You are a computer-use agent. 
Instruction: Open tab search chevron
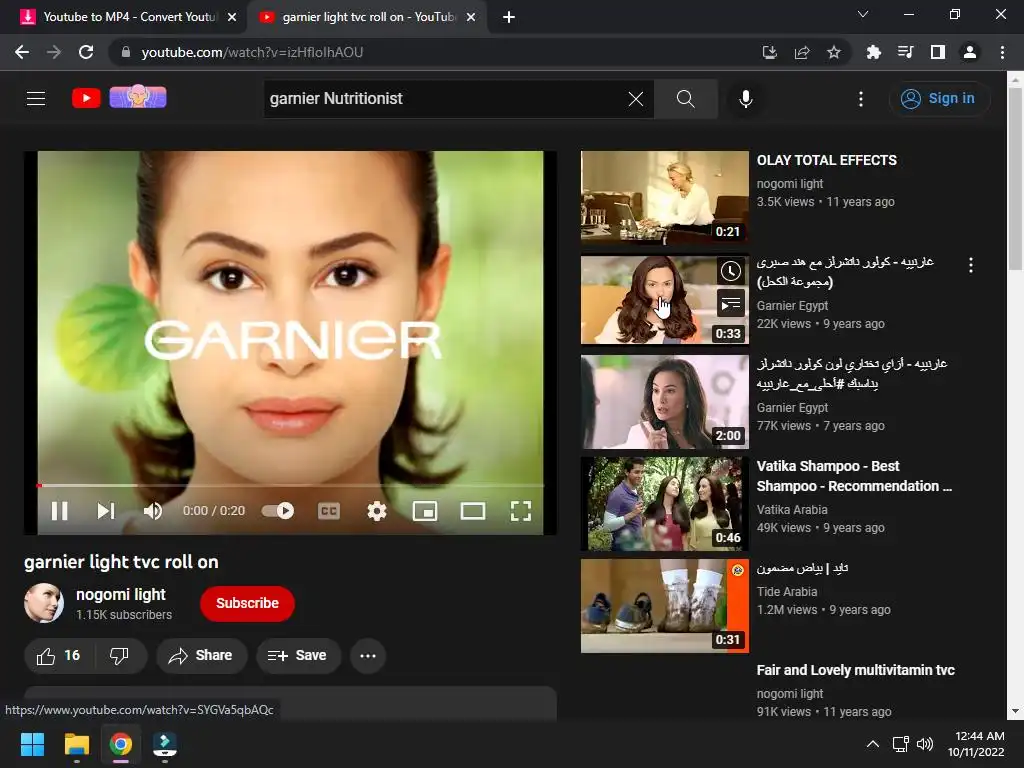(x=863, y=14)
